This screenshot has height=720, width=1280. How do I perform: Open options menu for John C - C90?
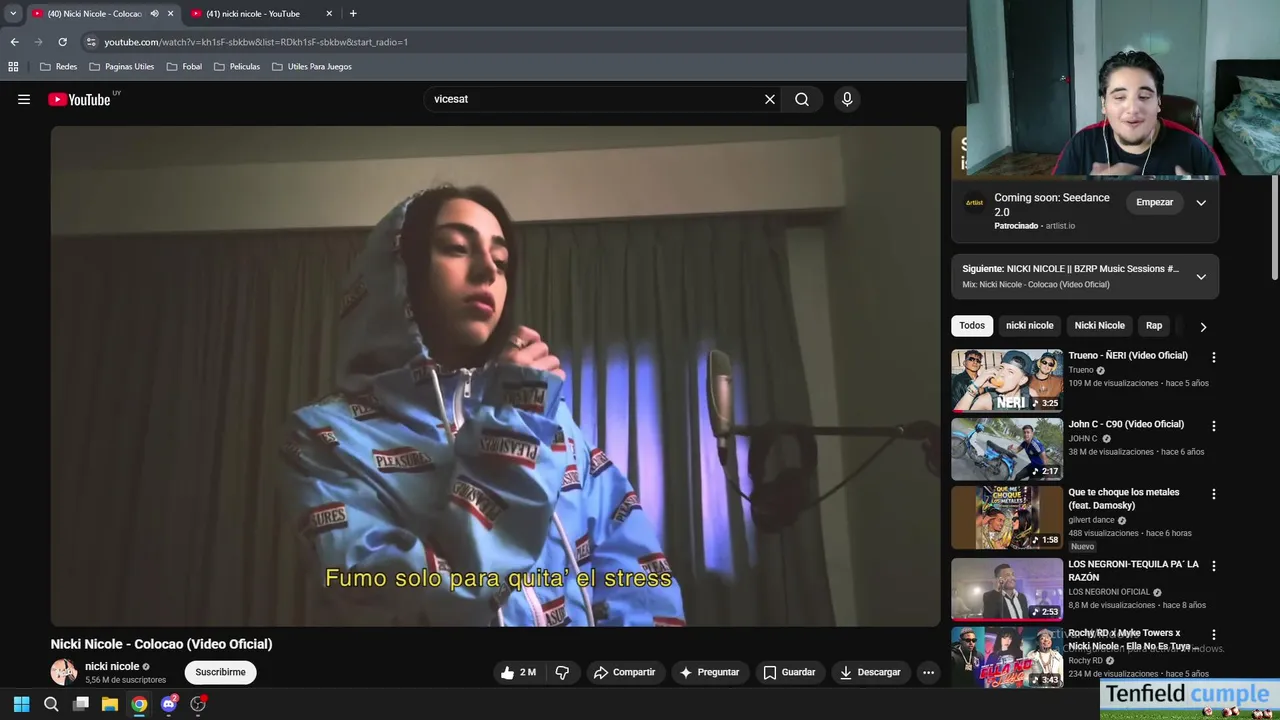[x=1214, y=426]
